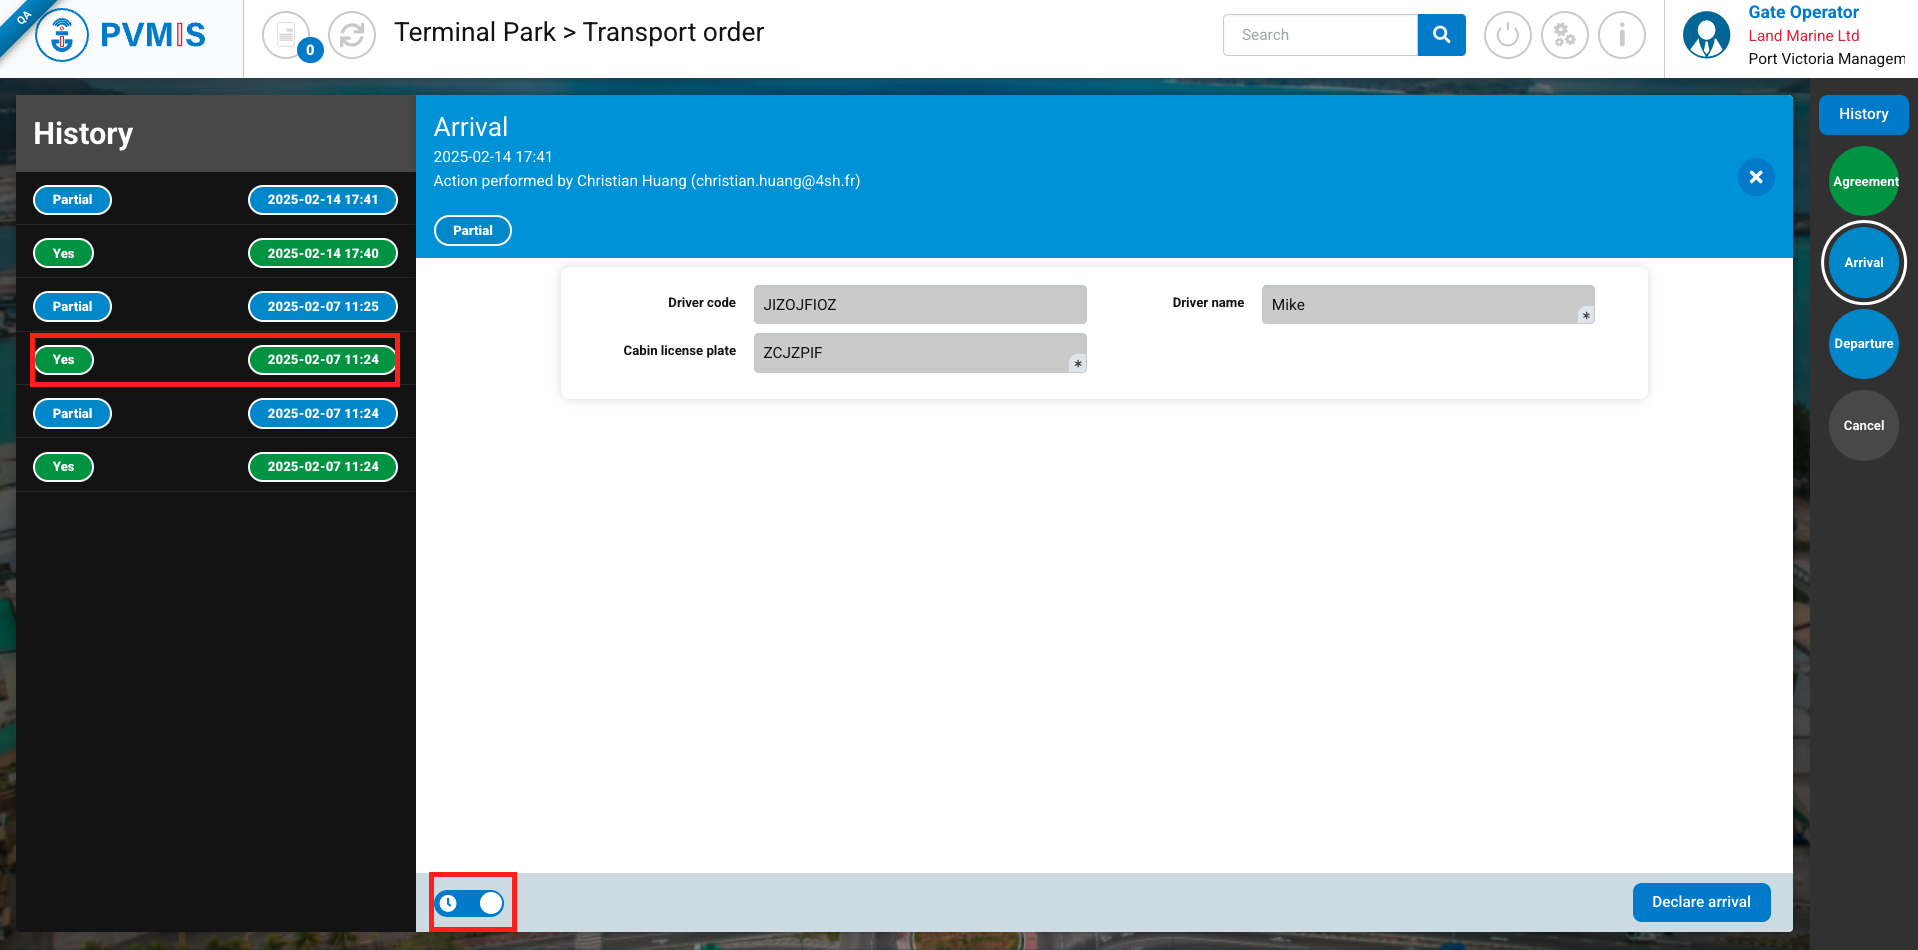Close the Arrival panel with X
The image size is (1918, 950).
(1755, 177)
